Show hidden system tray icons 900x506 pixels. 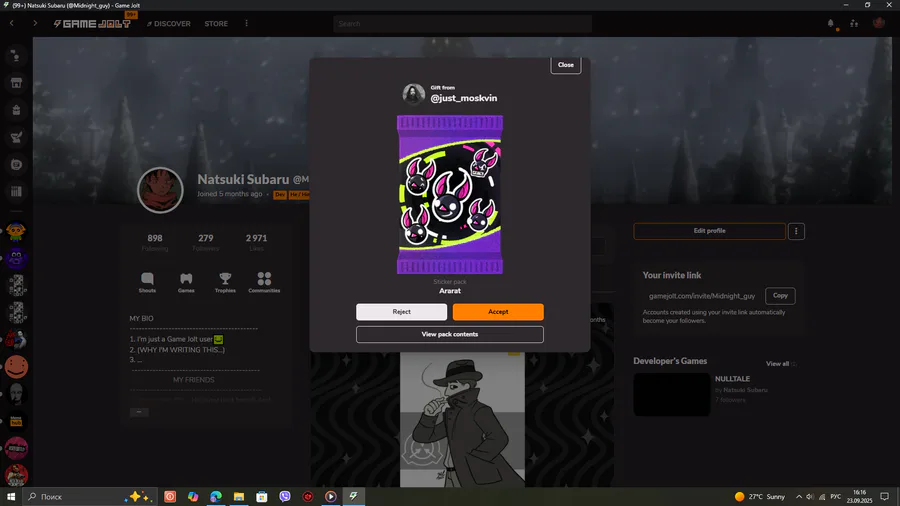tap(798, 496)
